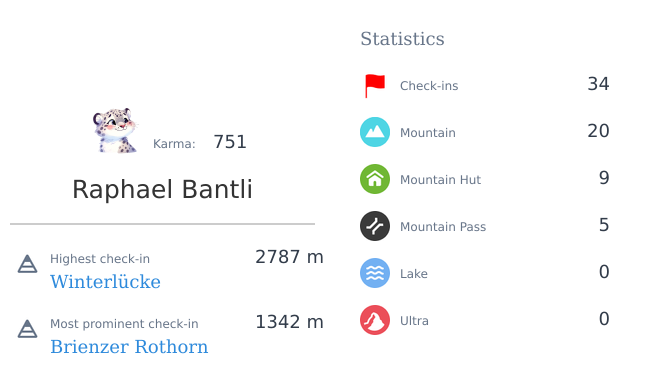Click the triangle icon beside Highest check-in
This screenshot has height=385, width=650.
point(27,264)
